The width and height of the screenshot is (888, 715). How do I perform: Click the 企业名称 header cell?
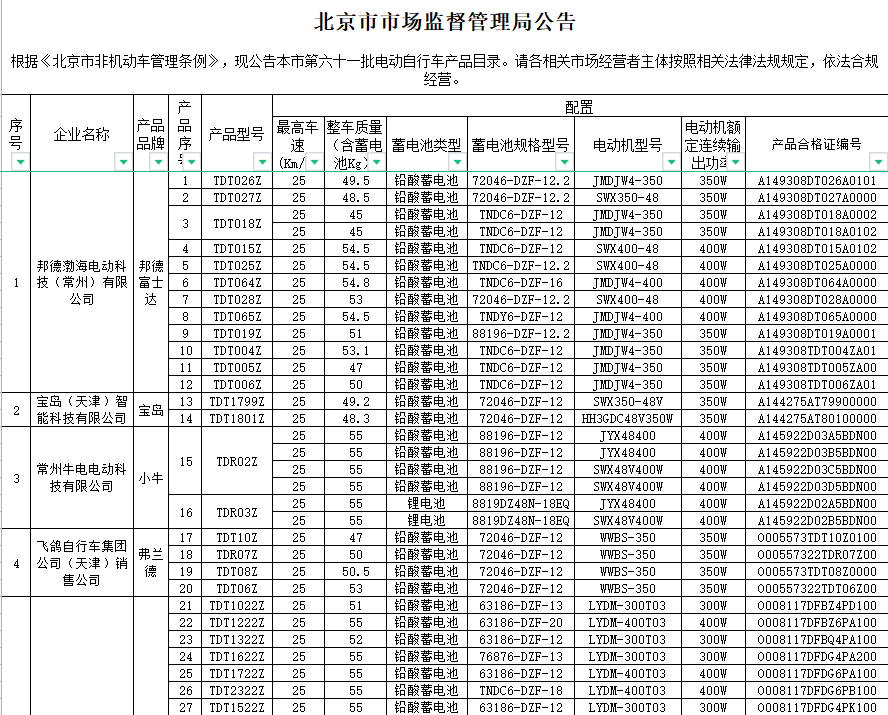point(82,134)
